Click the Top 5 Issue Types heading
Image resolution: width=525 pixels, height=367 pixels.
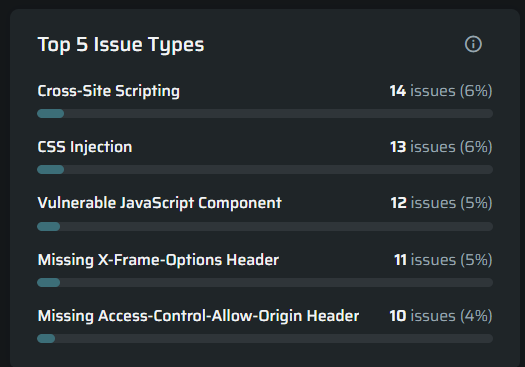[121, 45]
